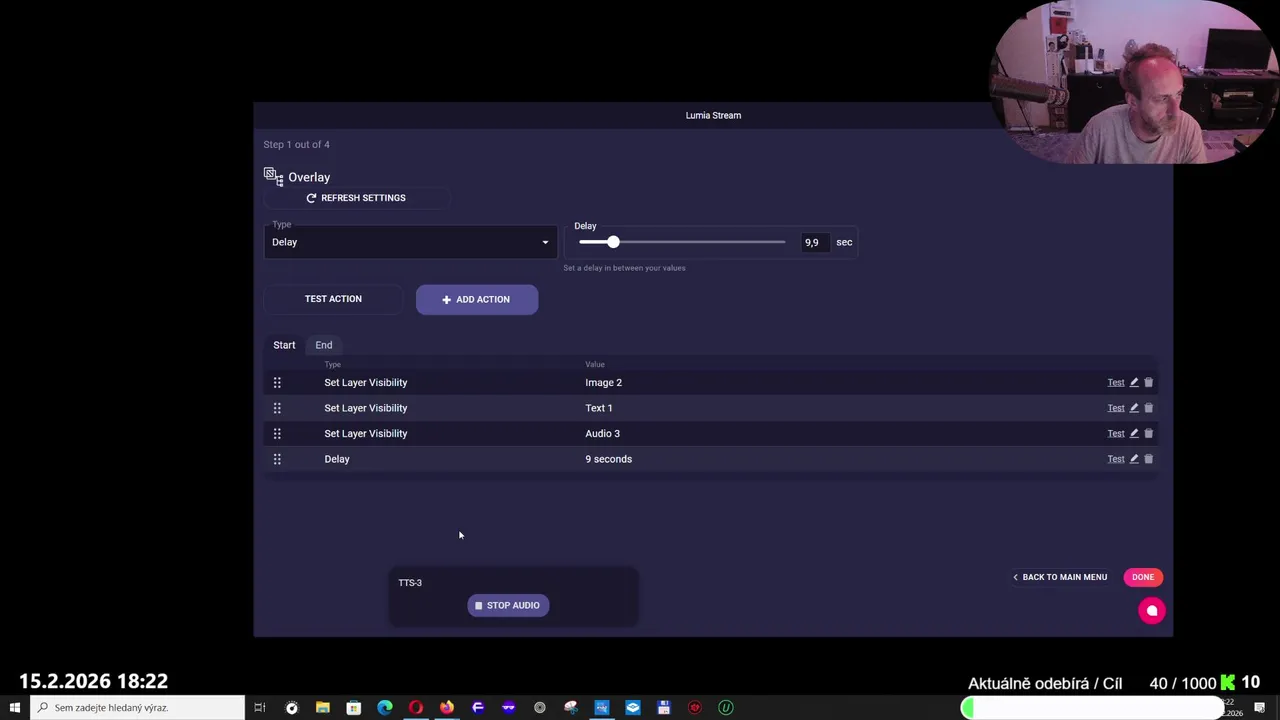Delete the Text 1 action row
This screenshot has height=720, width=1280.
(x=1148, y=408)
